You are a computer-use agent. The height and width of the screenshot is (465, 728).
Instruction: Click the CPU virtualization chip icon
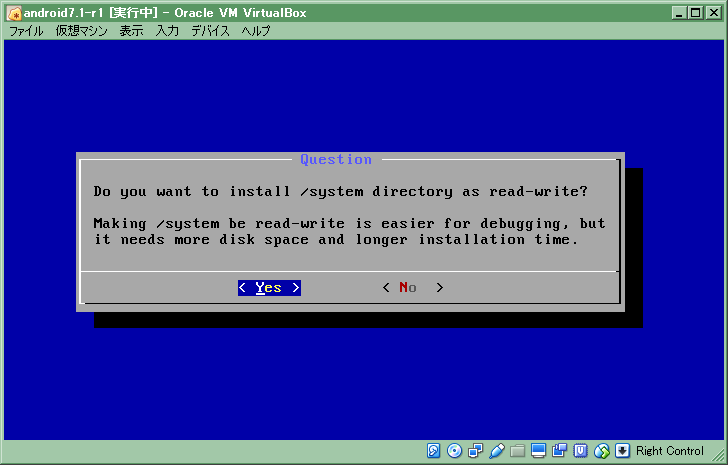[x=580, y=451]
